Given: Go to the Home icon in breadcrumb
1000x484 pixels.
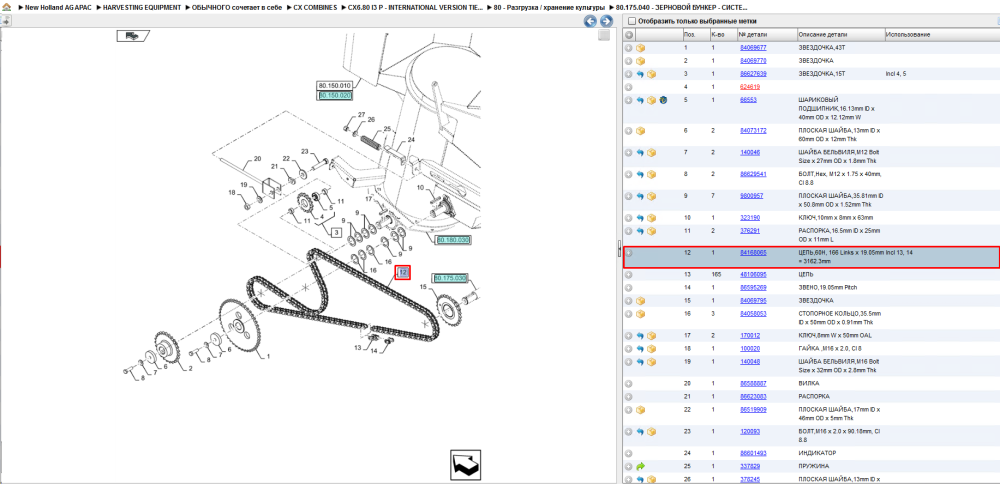Looking at the screenshot, I should point(6,8).
